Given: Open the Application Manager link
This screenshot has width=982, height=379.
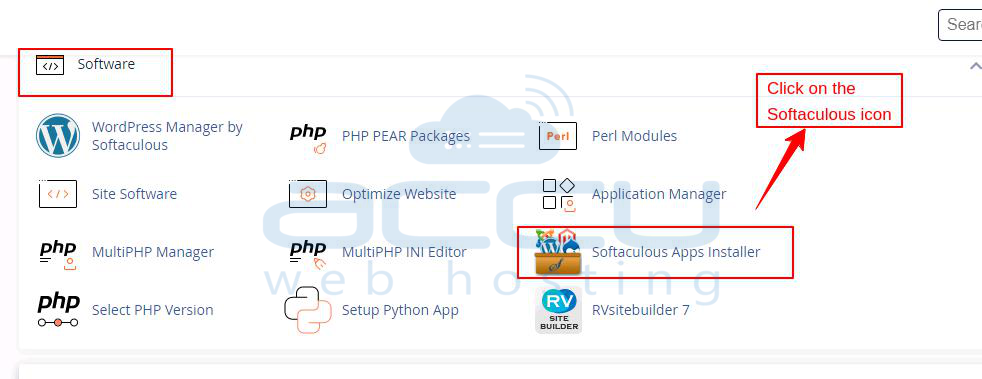Looking at the screenshot, I should coord(659,194).
